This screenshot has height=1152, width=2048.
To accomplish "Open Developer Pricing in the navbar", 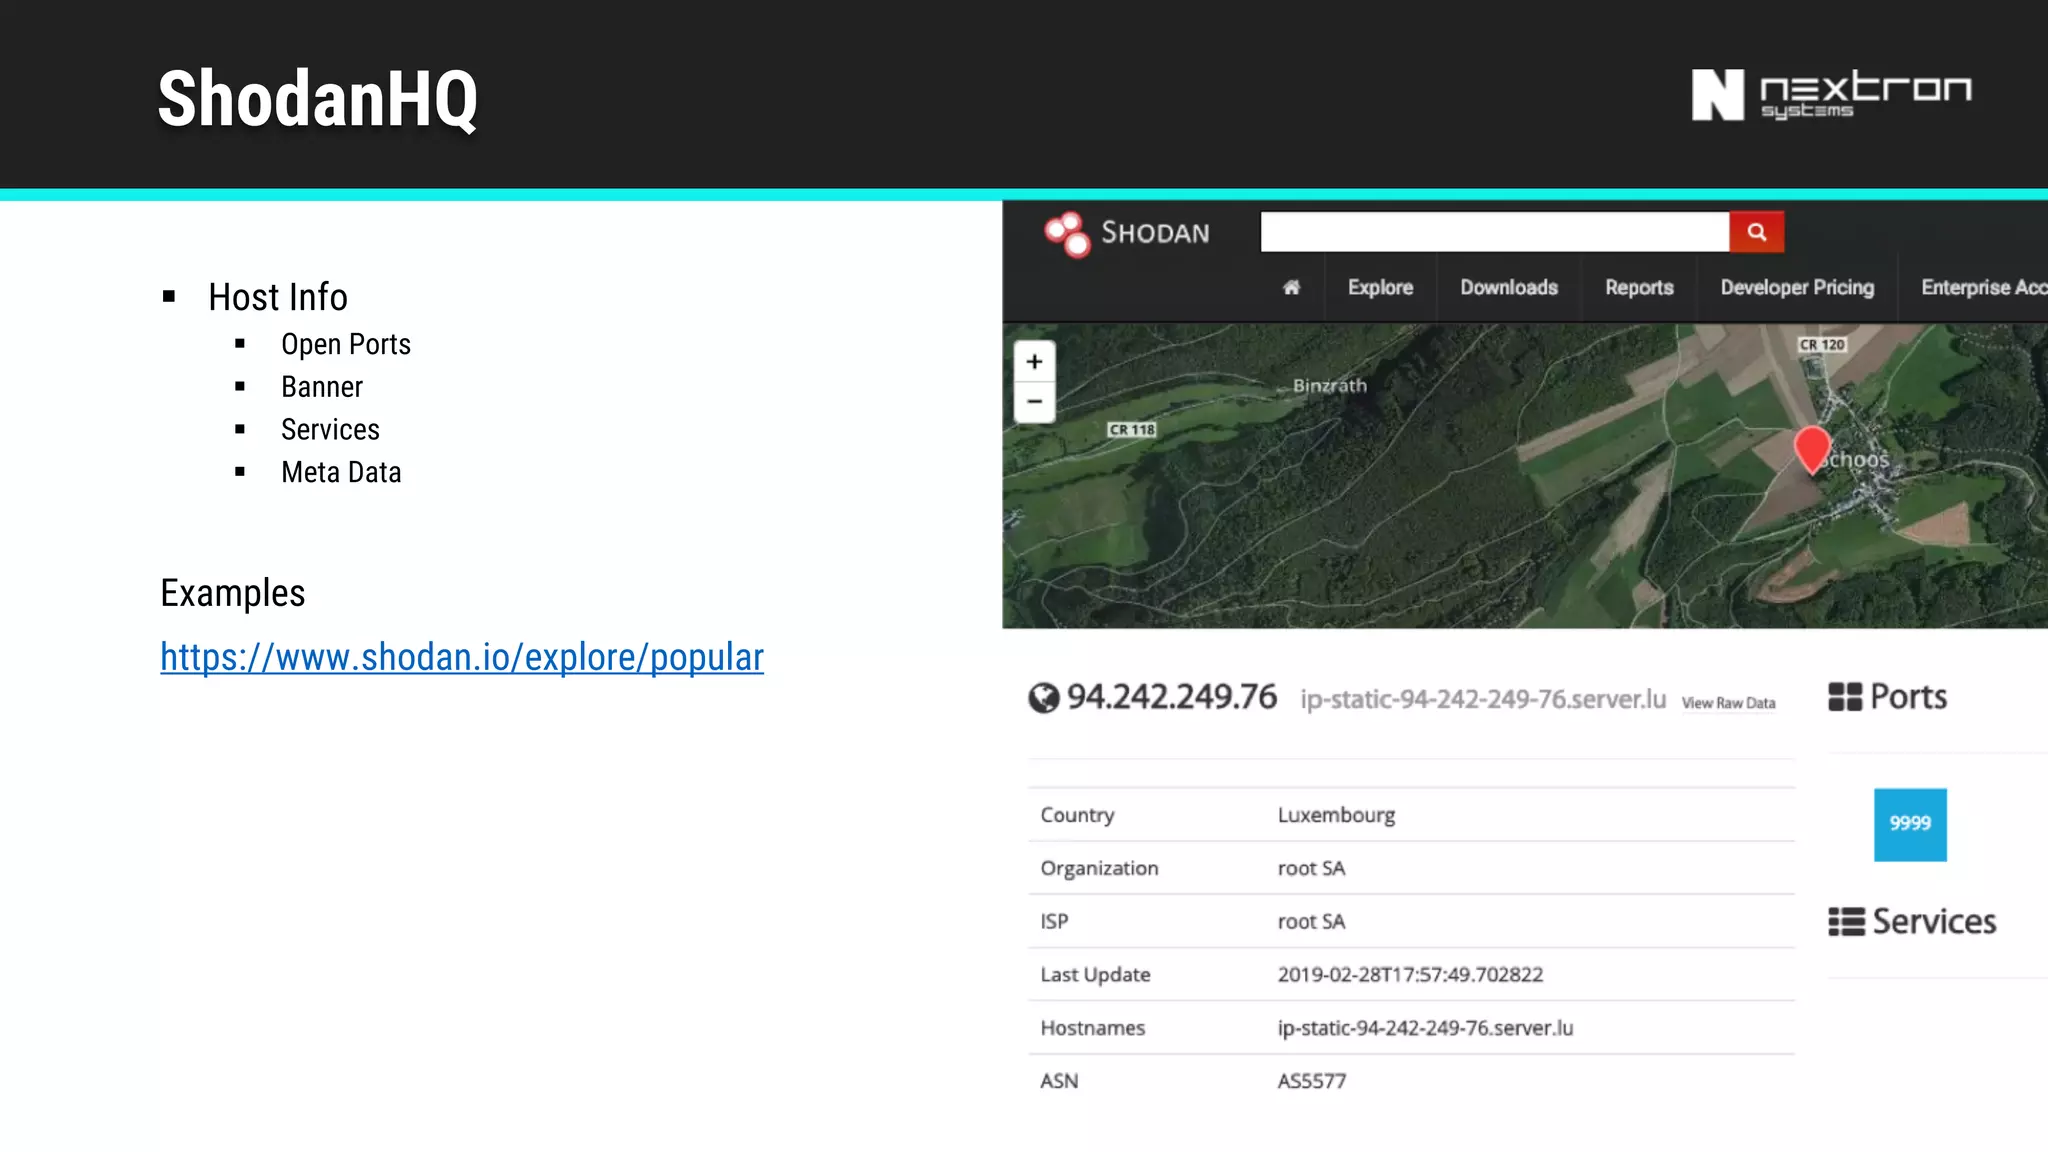I will (x=1797, y=288).
